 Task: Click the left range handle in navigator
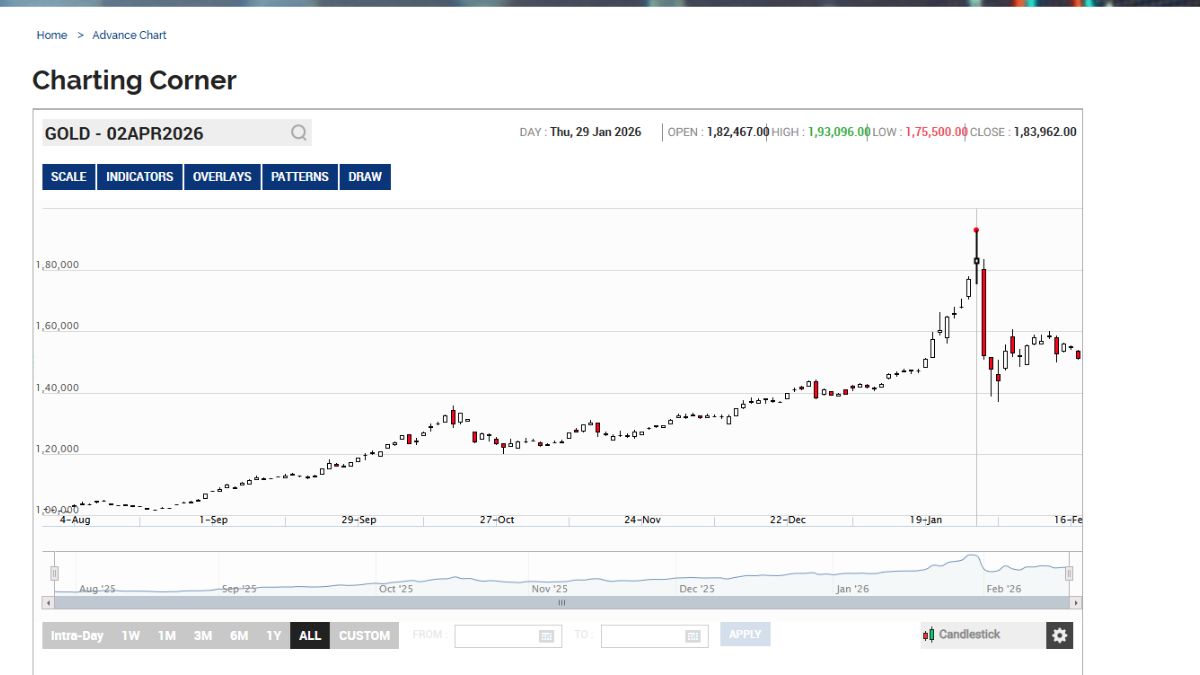(54, 573)
